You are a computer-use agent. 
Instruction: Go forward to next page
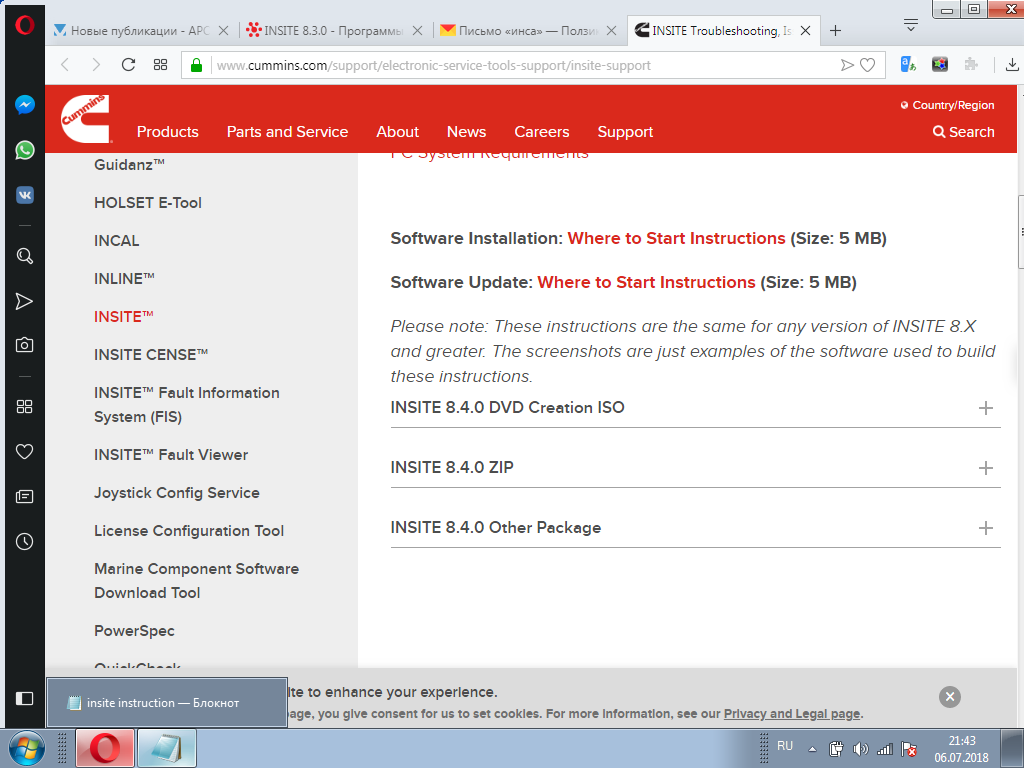pyautogui.click(x=96, y=65)
